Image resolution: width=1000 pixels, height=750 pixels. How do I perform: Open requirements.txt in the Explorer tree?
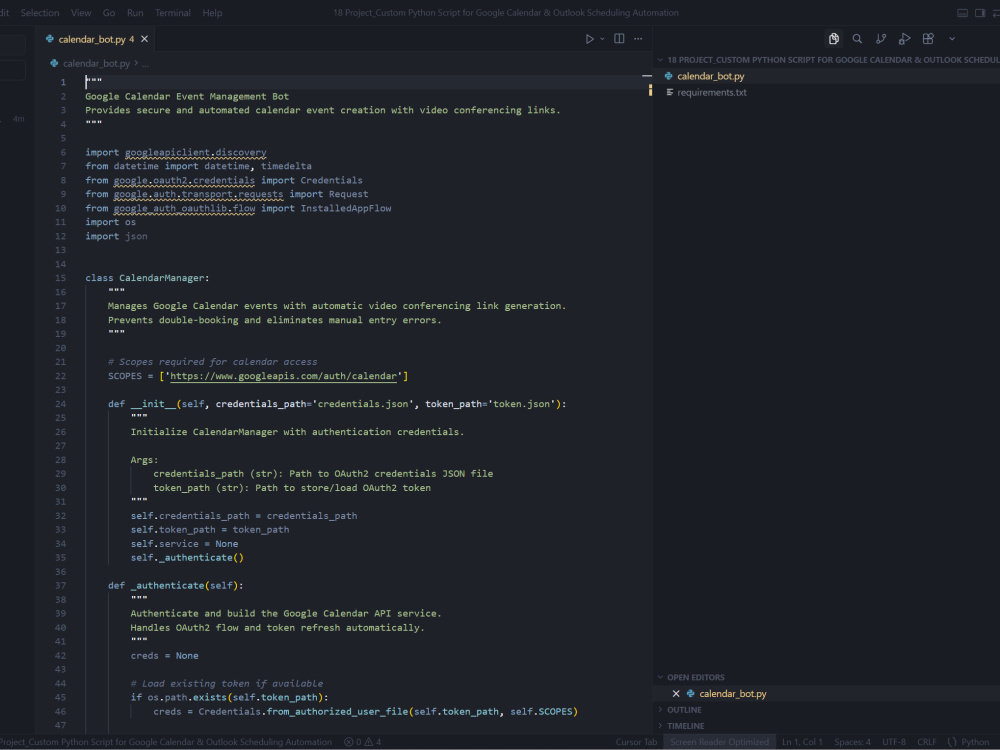pyautogui.click(x=827, y=92)
